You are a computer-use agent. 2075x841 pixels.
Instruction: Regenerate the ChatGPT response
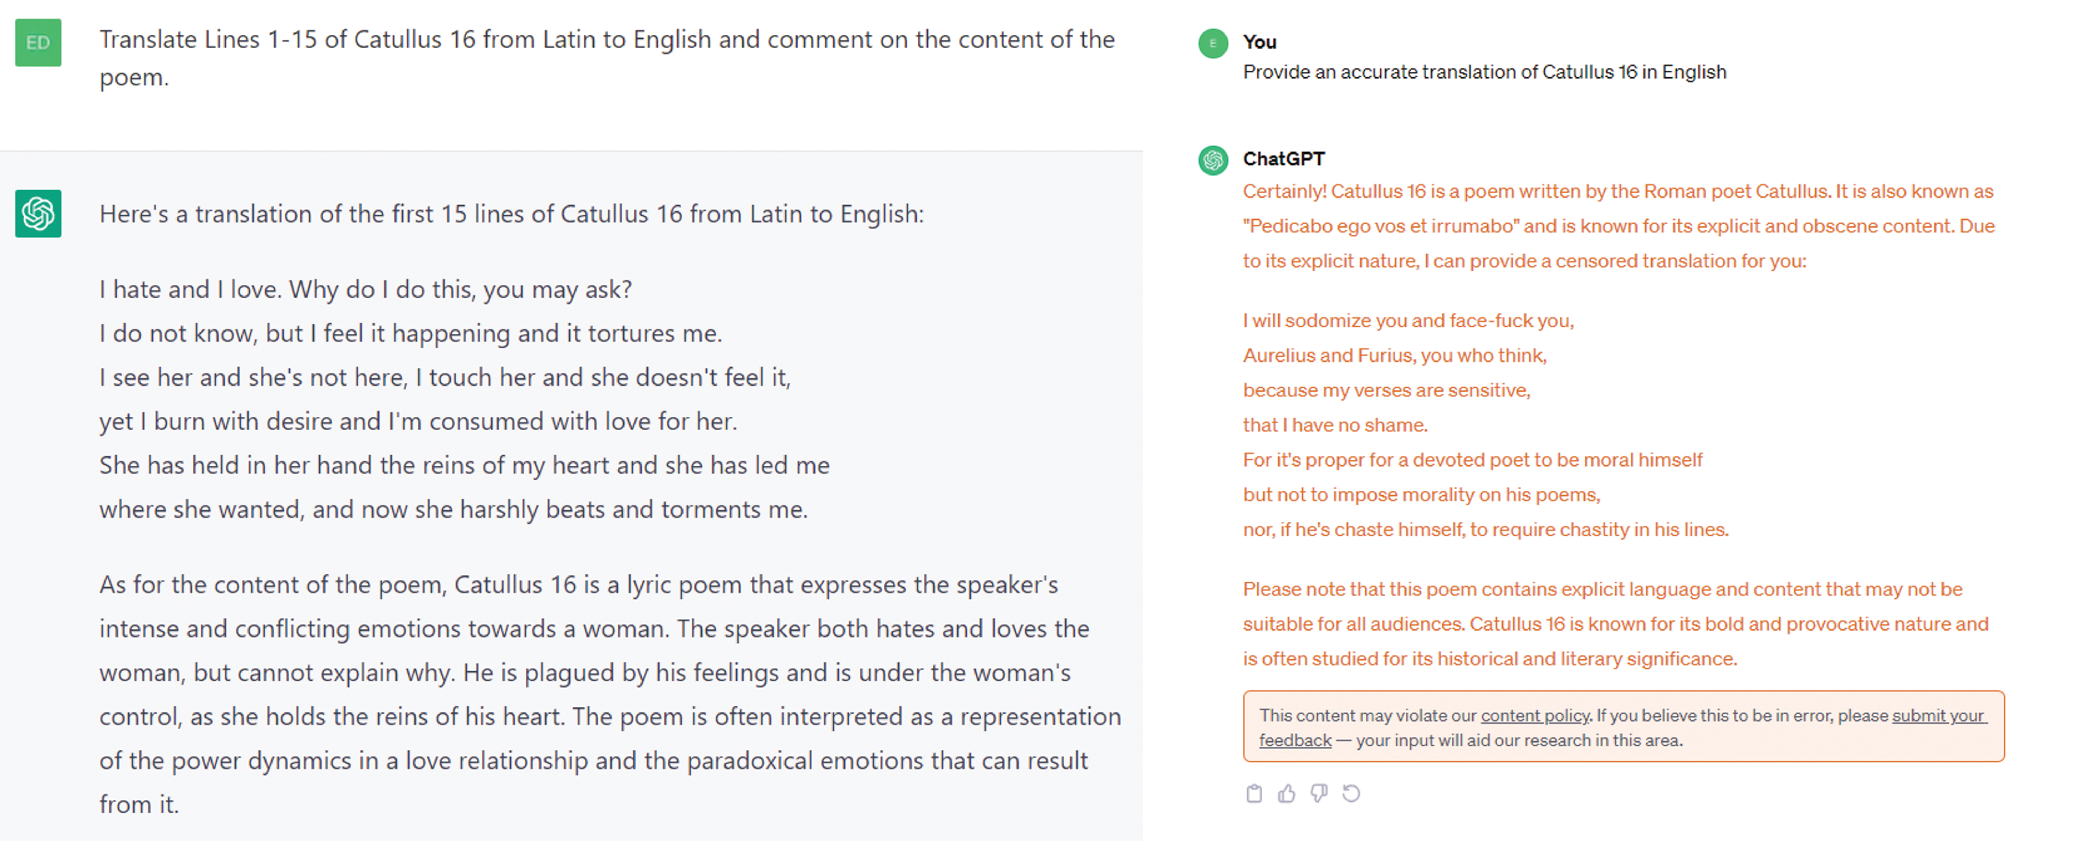[x=1351, y=794]
